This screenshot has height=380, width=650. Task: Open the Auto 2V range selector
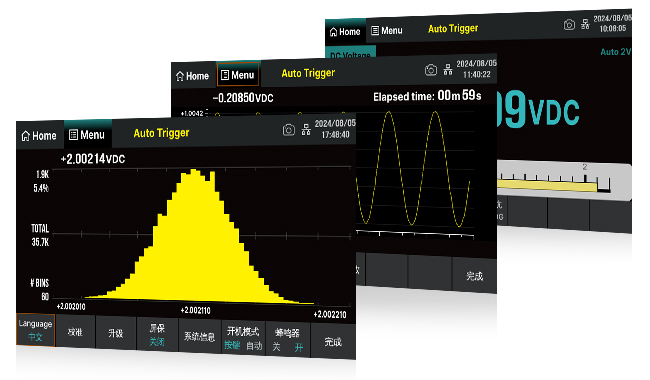(x=616, y=52)
